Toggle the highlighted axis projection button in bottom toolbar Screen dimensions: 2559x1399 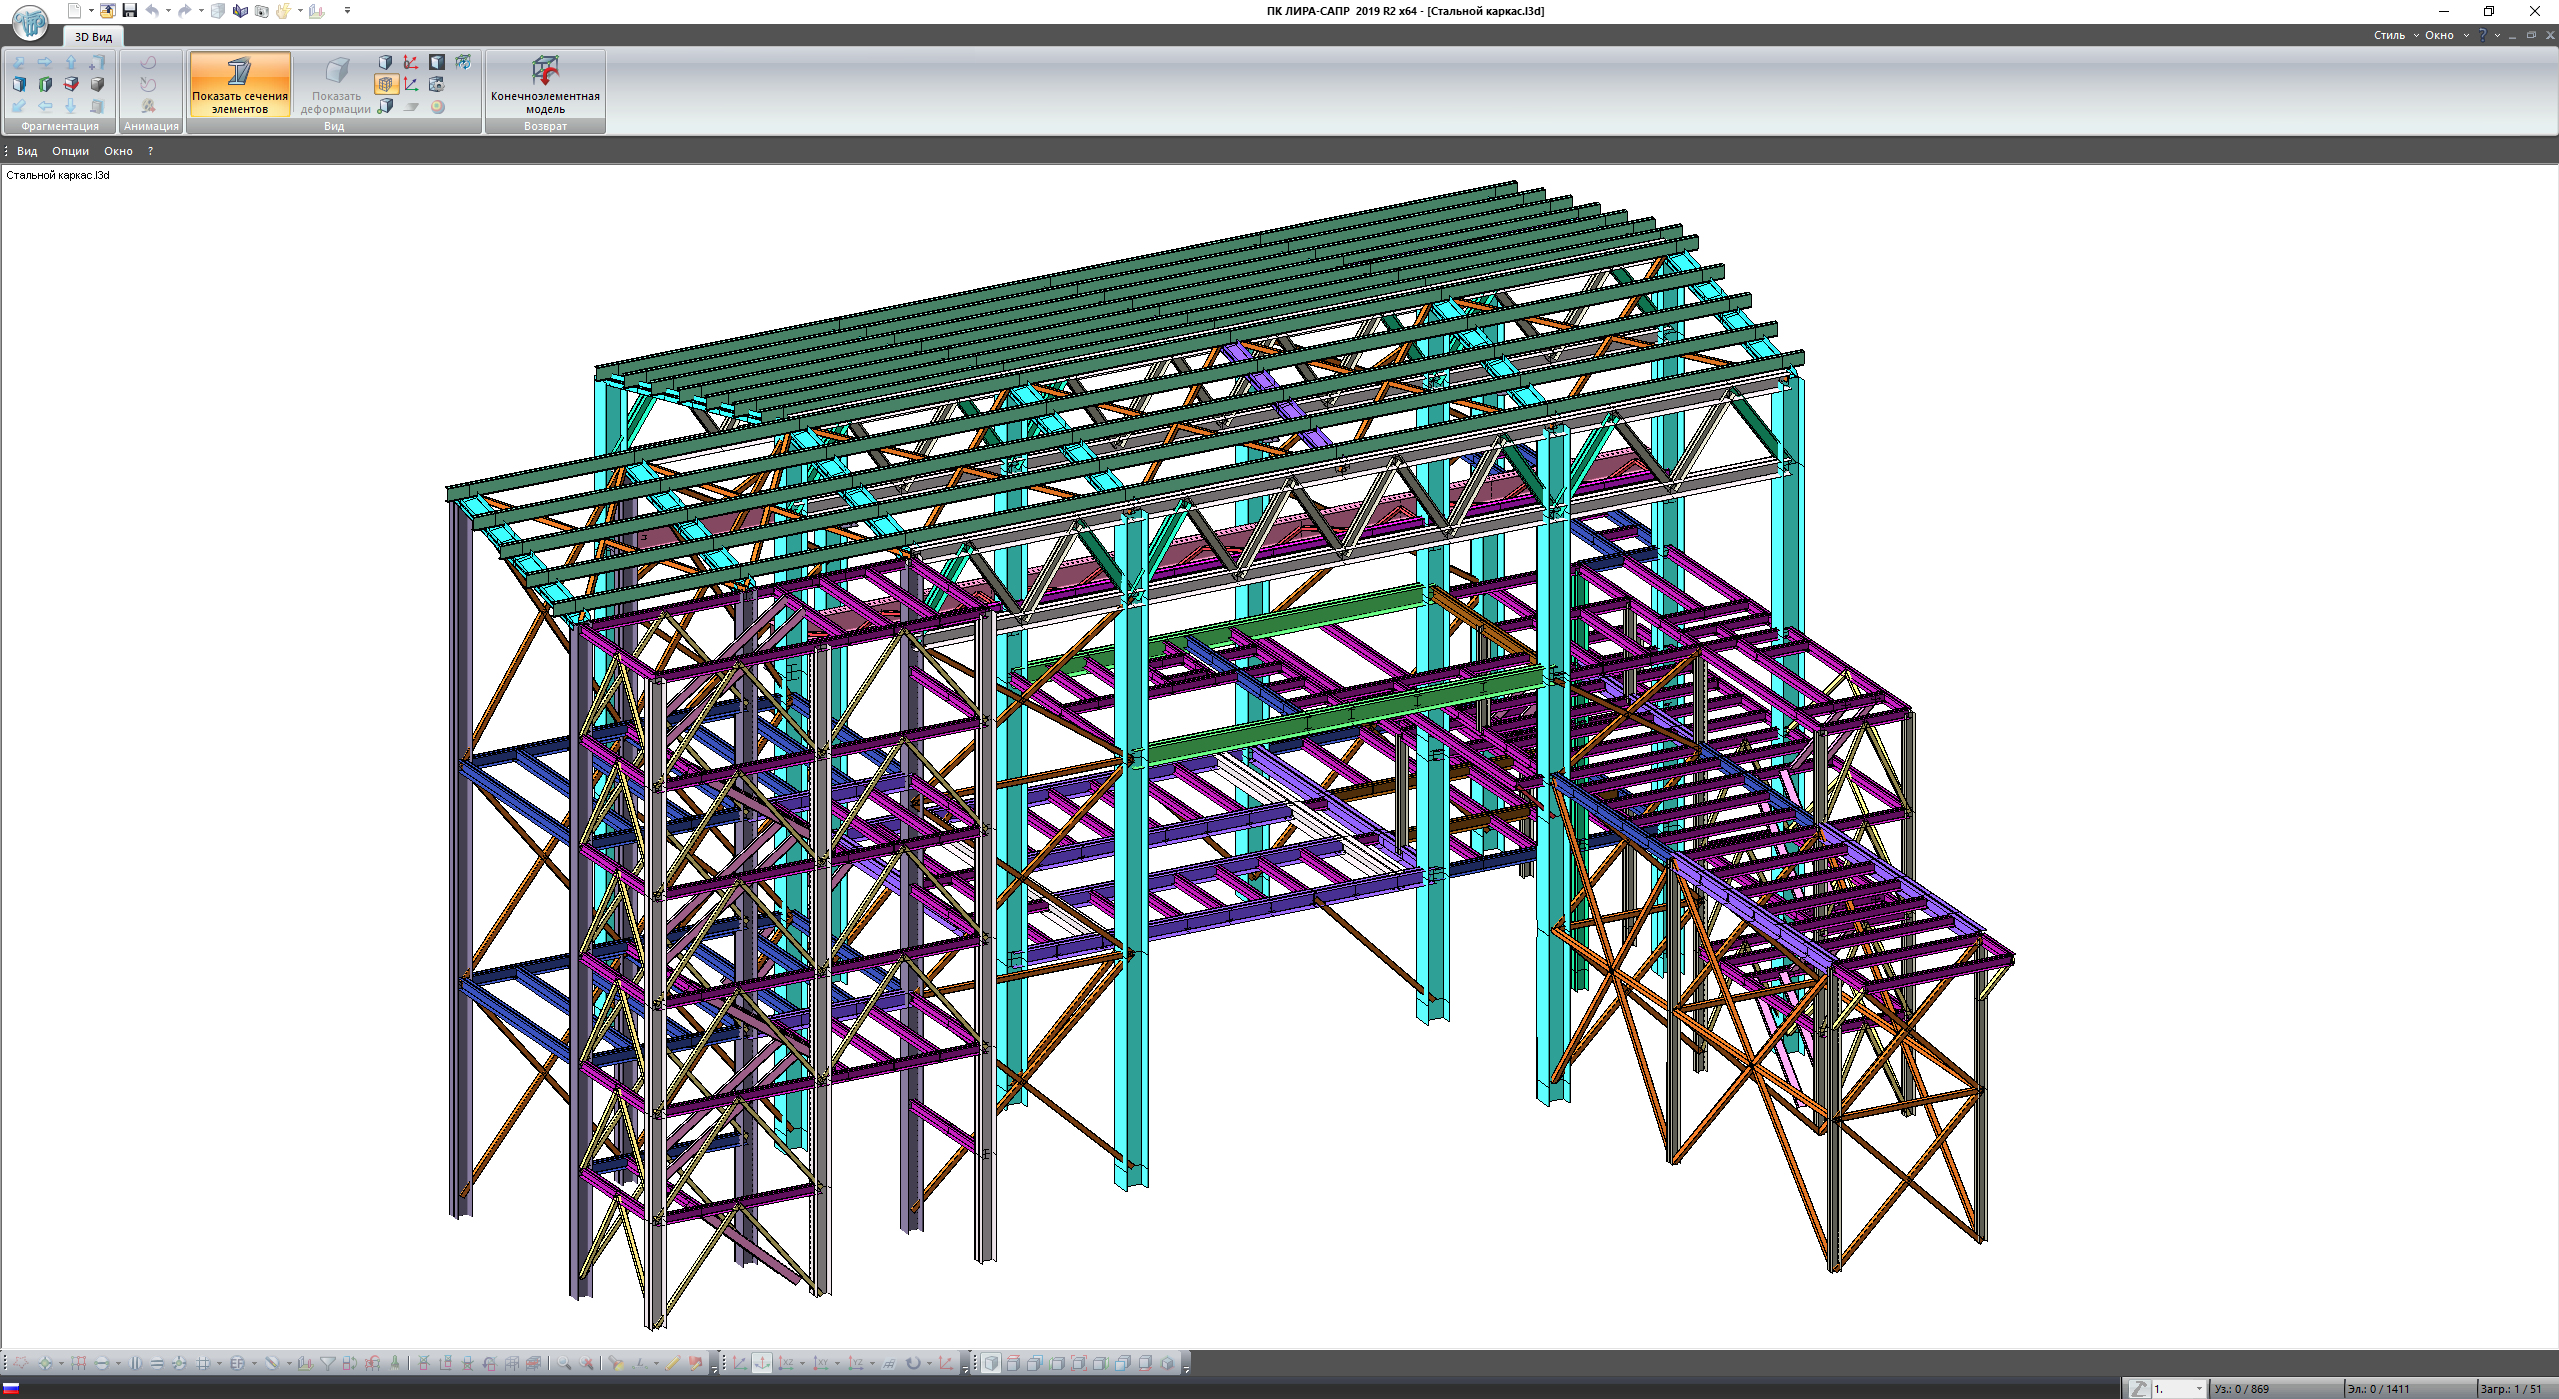coord(762,1363)
